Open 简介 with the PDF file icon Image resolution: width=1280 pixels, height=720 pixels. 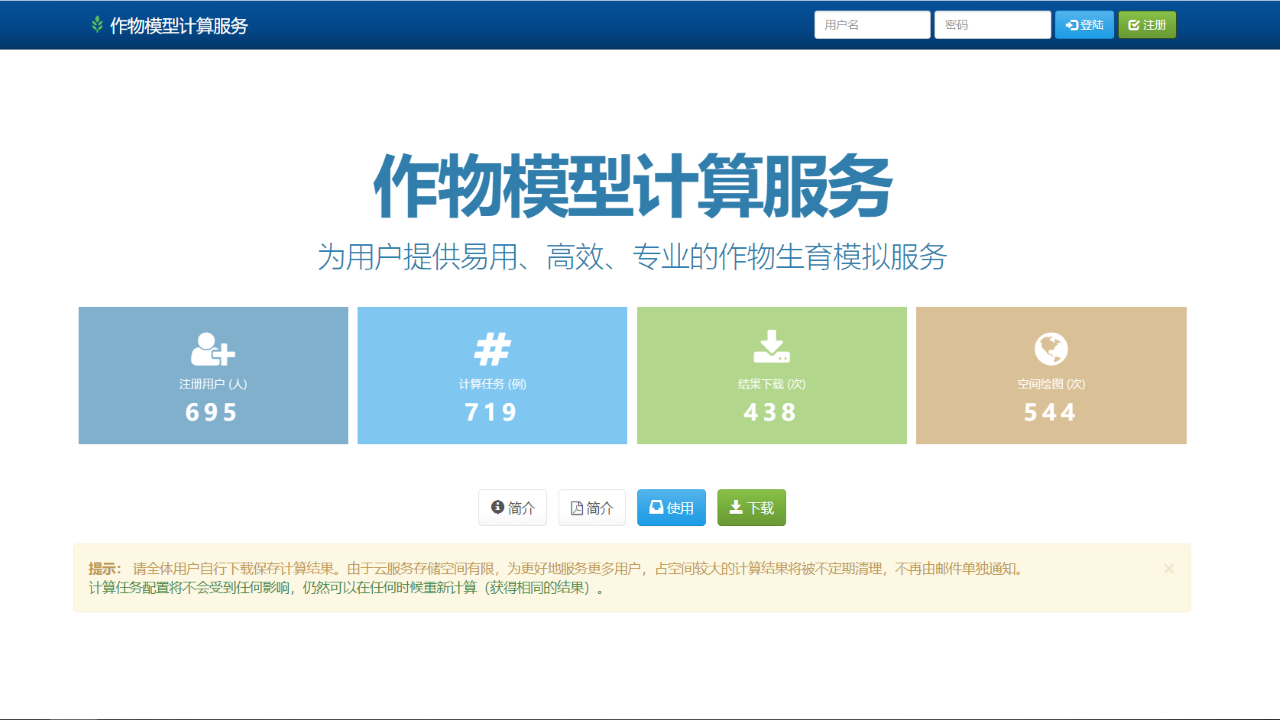(592, 508)
